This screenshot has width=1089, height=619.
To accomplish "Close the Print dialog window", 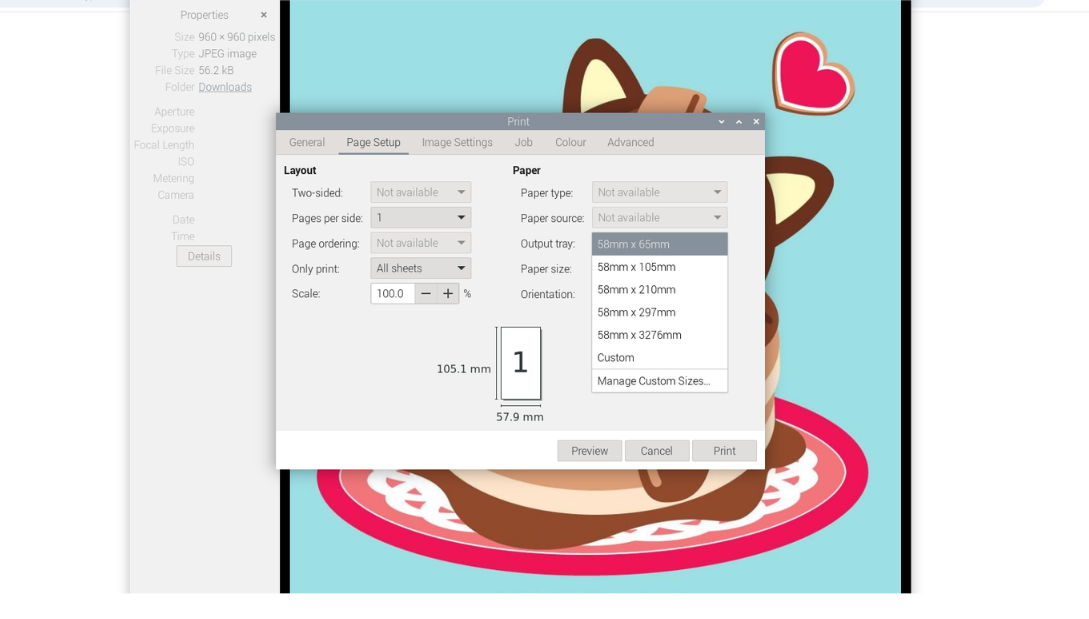I will tap(756, 122).
